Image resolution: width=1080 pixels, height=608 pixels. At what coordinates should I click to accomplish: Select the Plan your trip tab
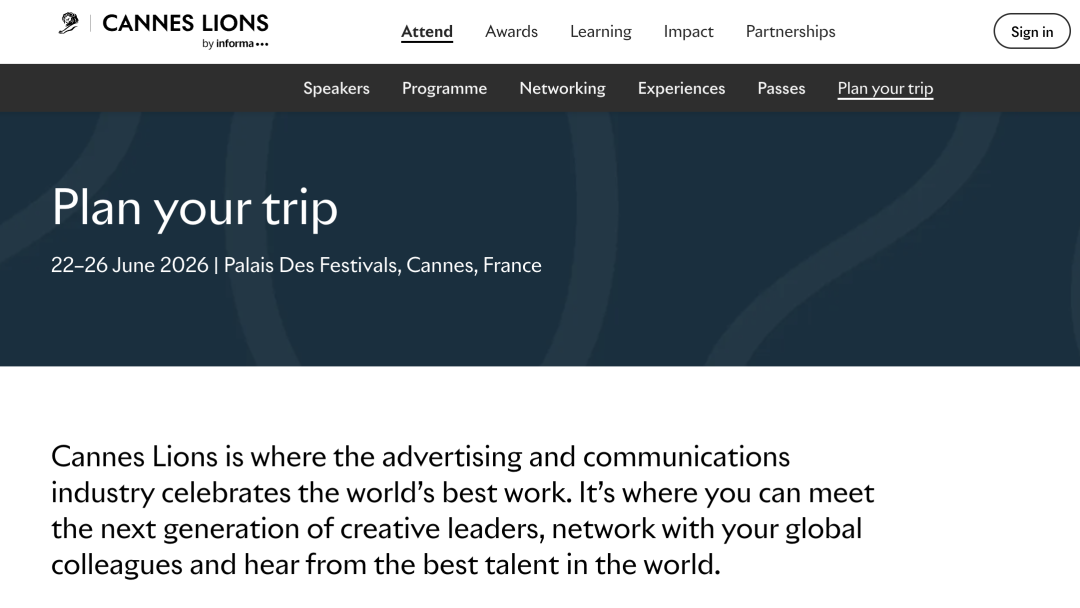tap(885, 88)
